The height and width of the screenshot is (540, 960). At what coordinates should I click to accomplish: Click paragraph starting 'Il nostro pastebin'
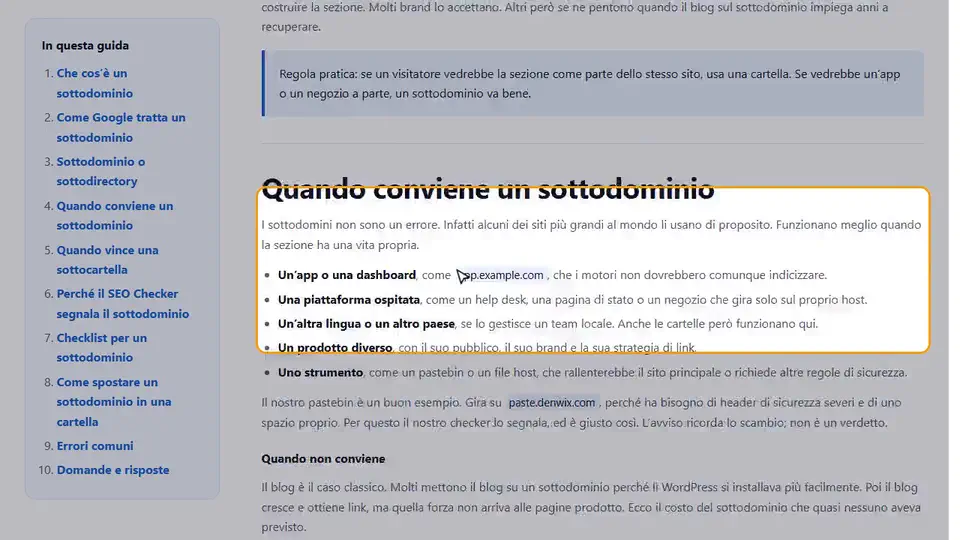pyautogui.click(x=581, y=413)
